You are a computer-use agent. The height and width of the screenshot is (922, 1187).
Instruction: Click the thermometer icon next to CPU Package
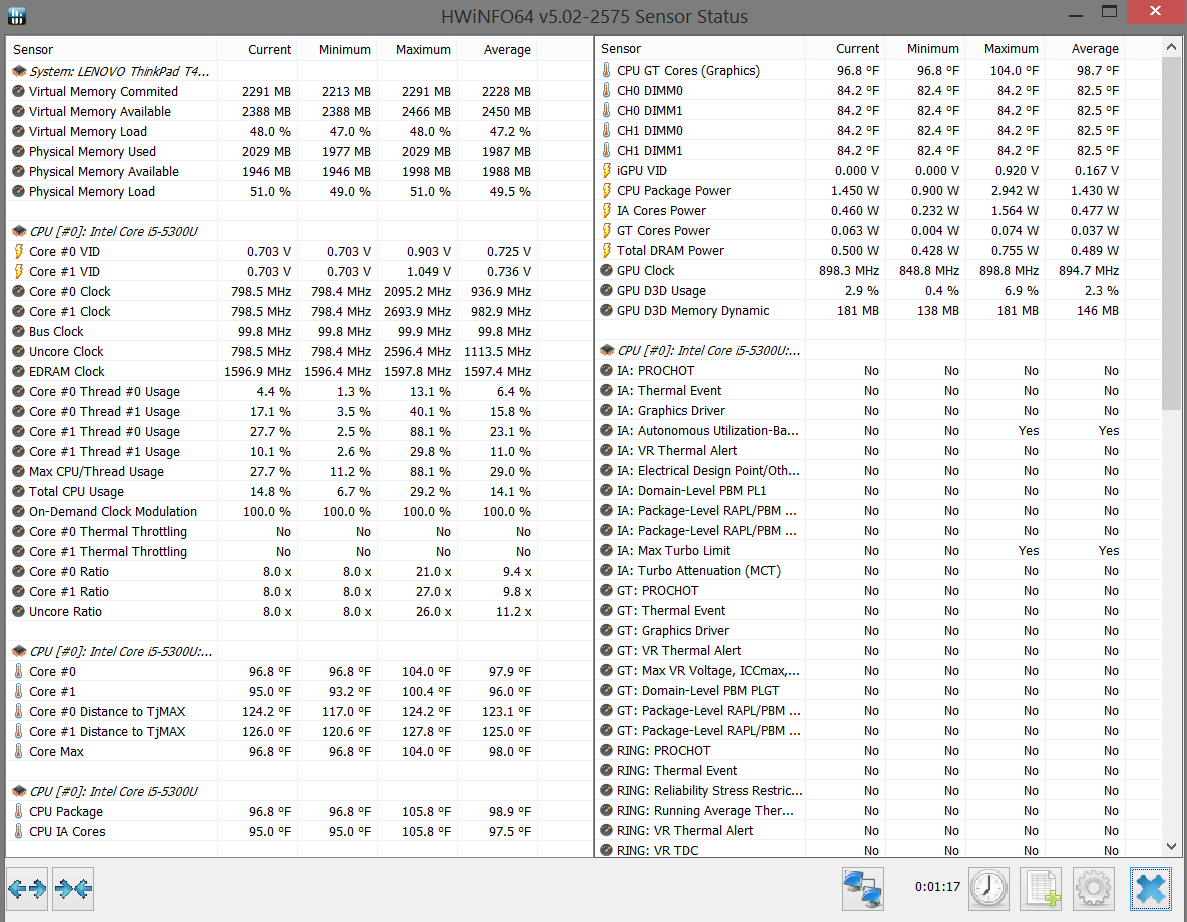click(19, 811)
